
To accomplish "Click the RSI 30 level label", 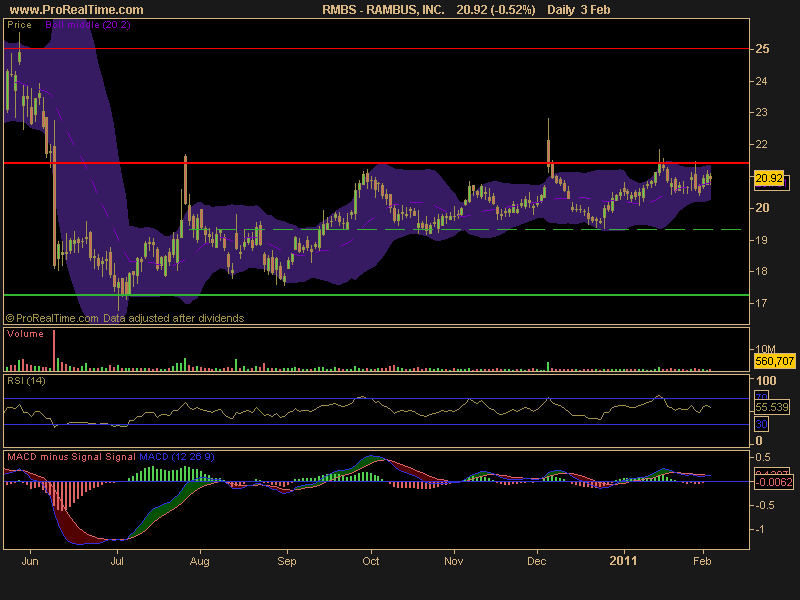I will pyautogui.click(x=761, y=424).
